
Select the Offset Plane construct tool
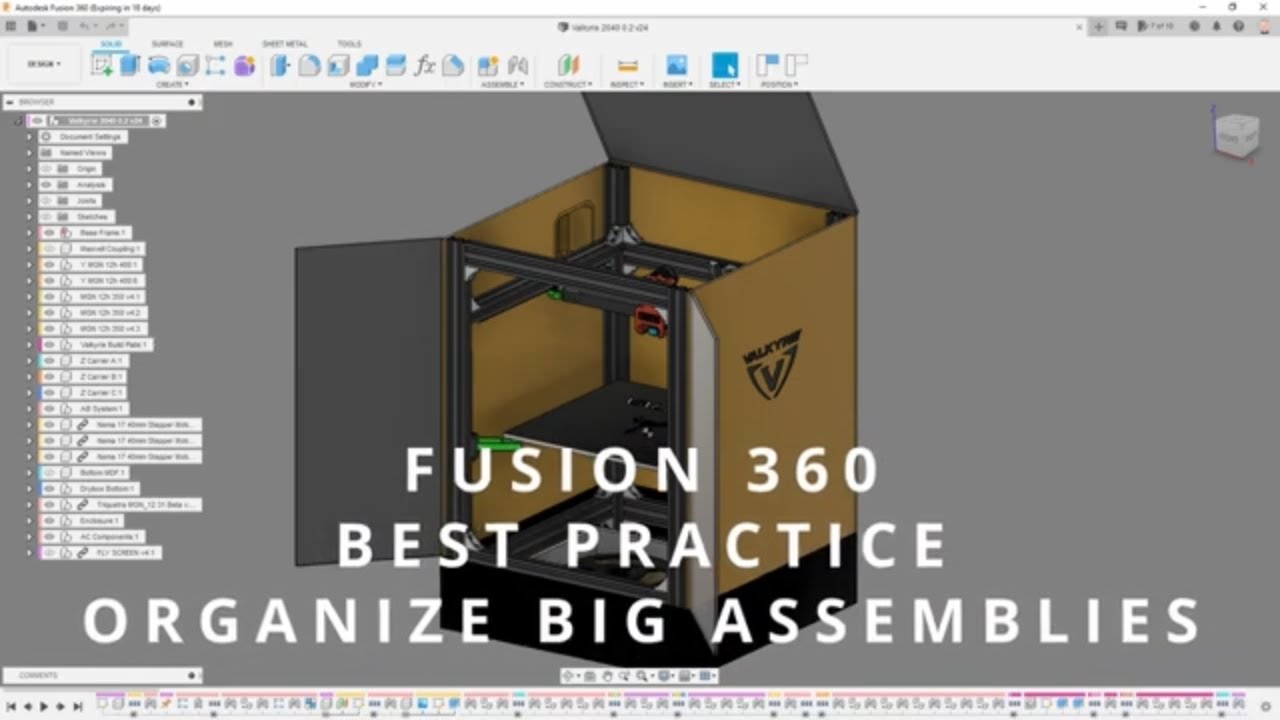pyautogui.click(x=568, y=65)
